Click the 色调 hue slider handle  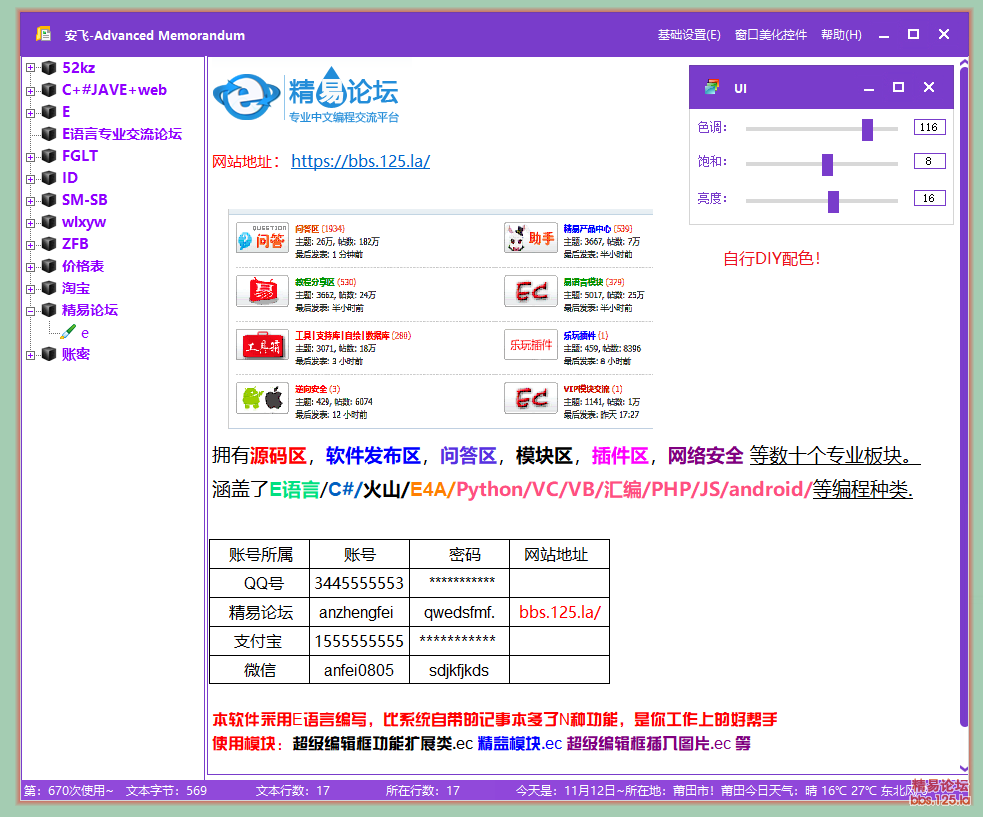tap(867, 129)
